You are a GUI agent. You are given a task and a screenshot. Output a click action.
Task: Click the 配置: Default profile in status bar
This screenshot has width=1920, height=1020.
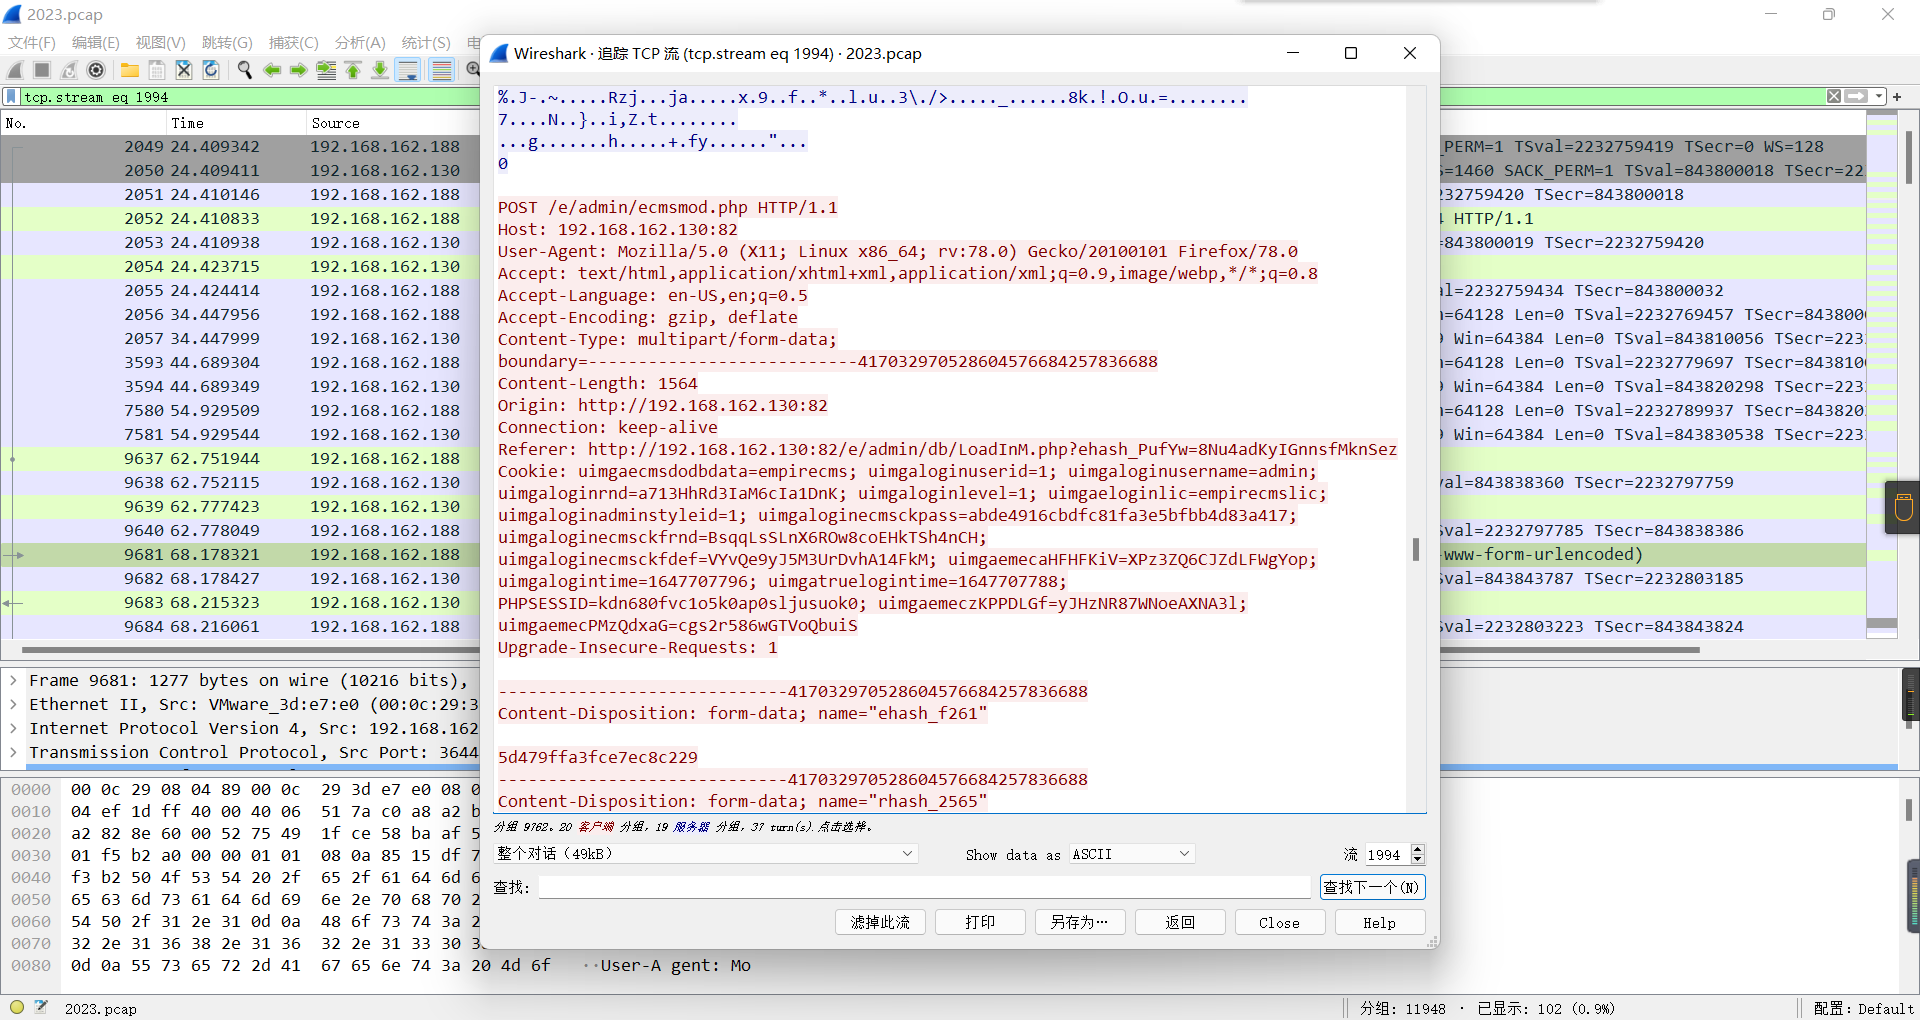(x=1863, y=1008)
